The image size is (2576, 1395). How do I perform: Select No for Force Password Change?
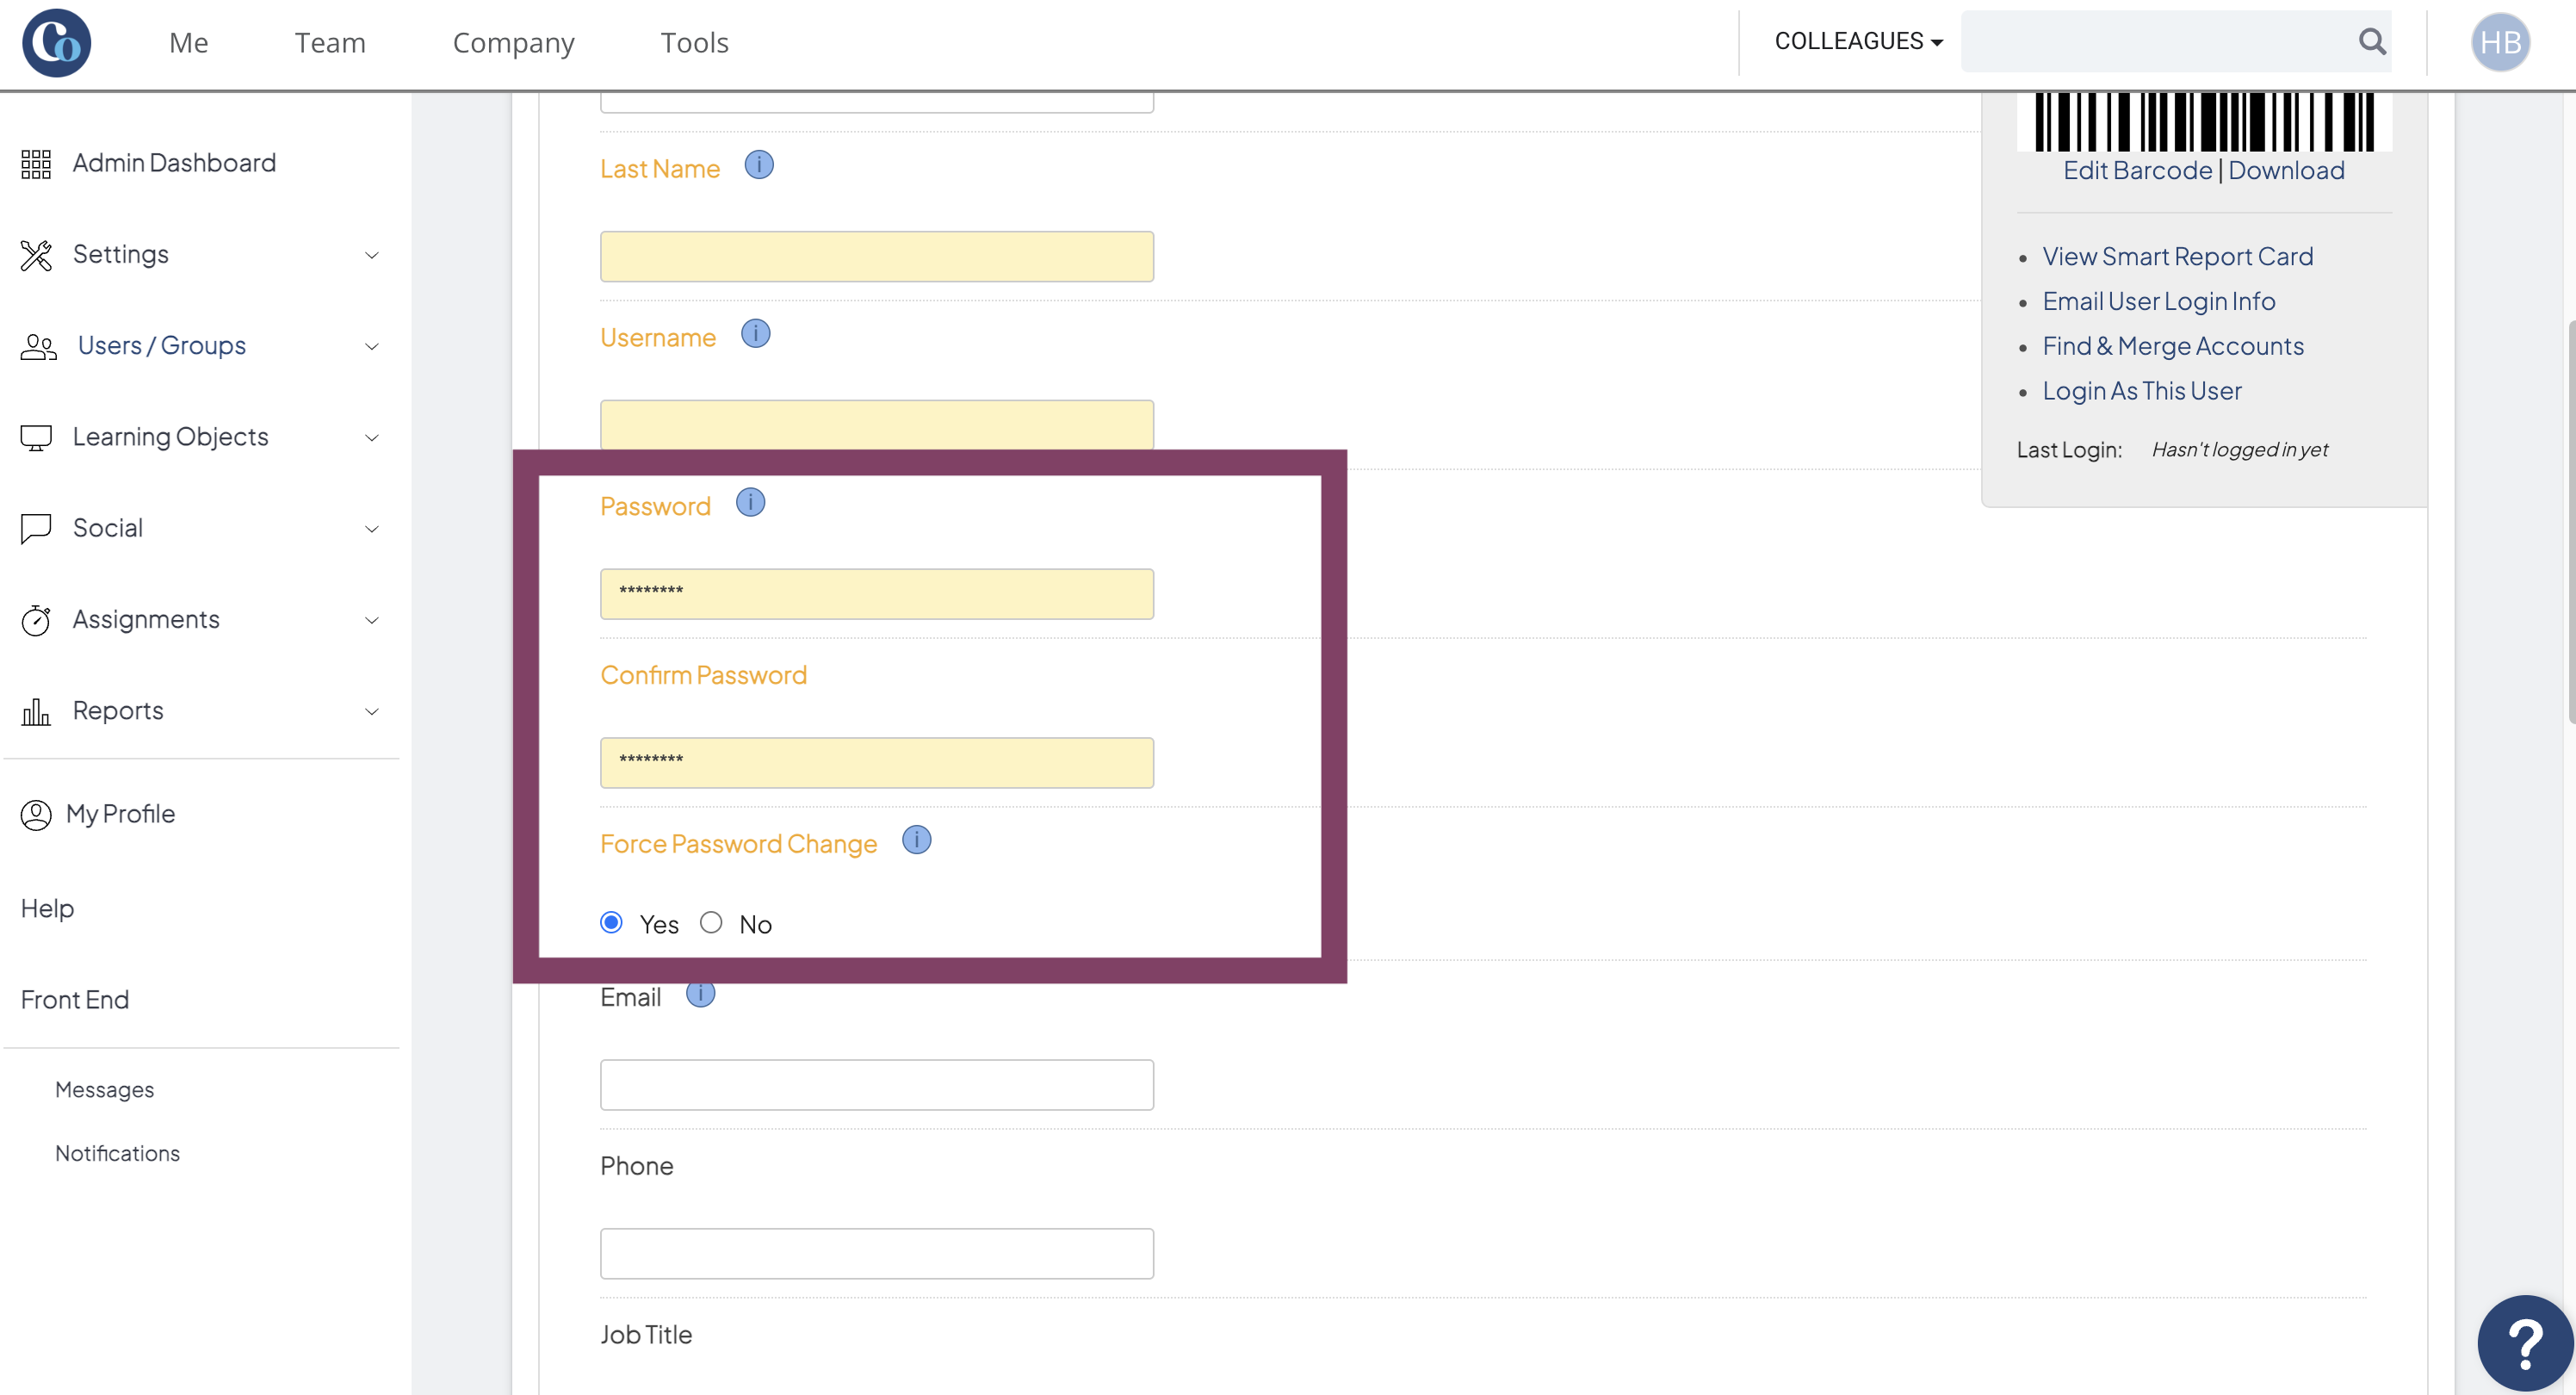(x=711, y=922)
